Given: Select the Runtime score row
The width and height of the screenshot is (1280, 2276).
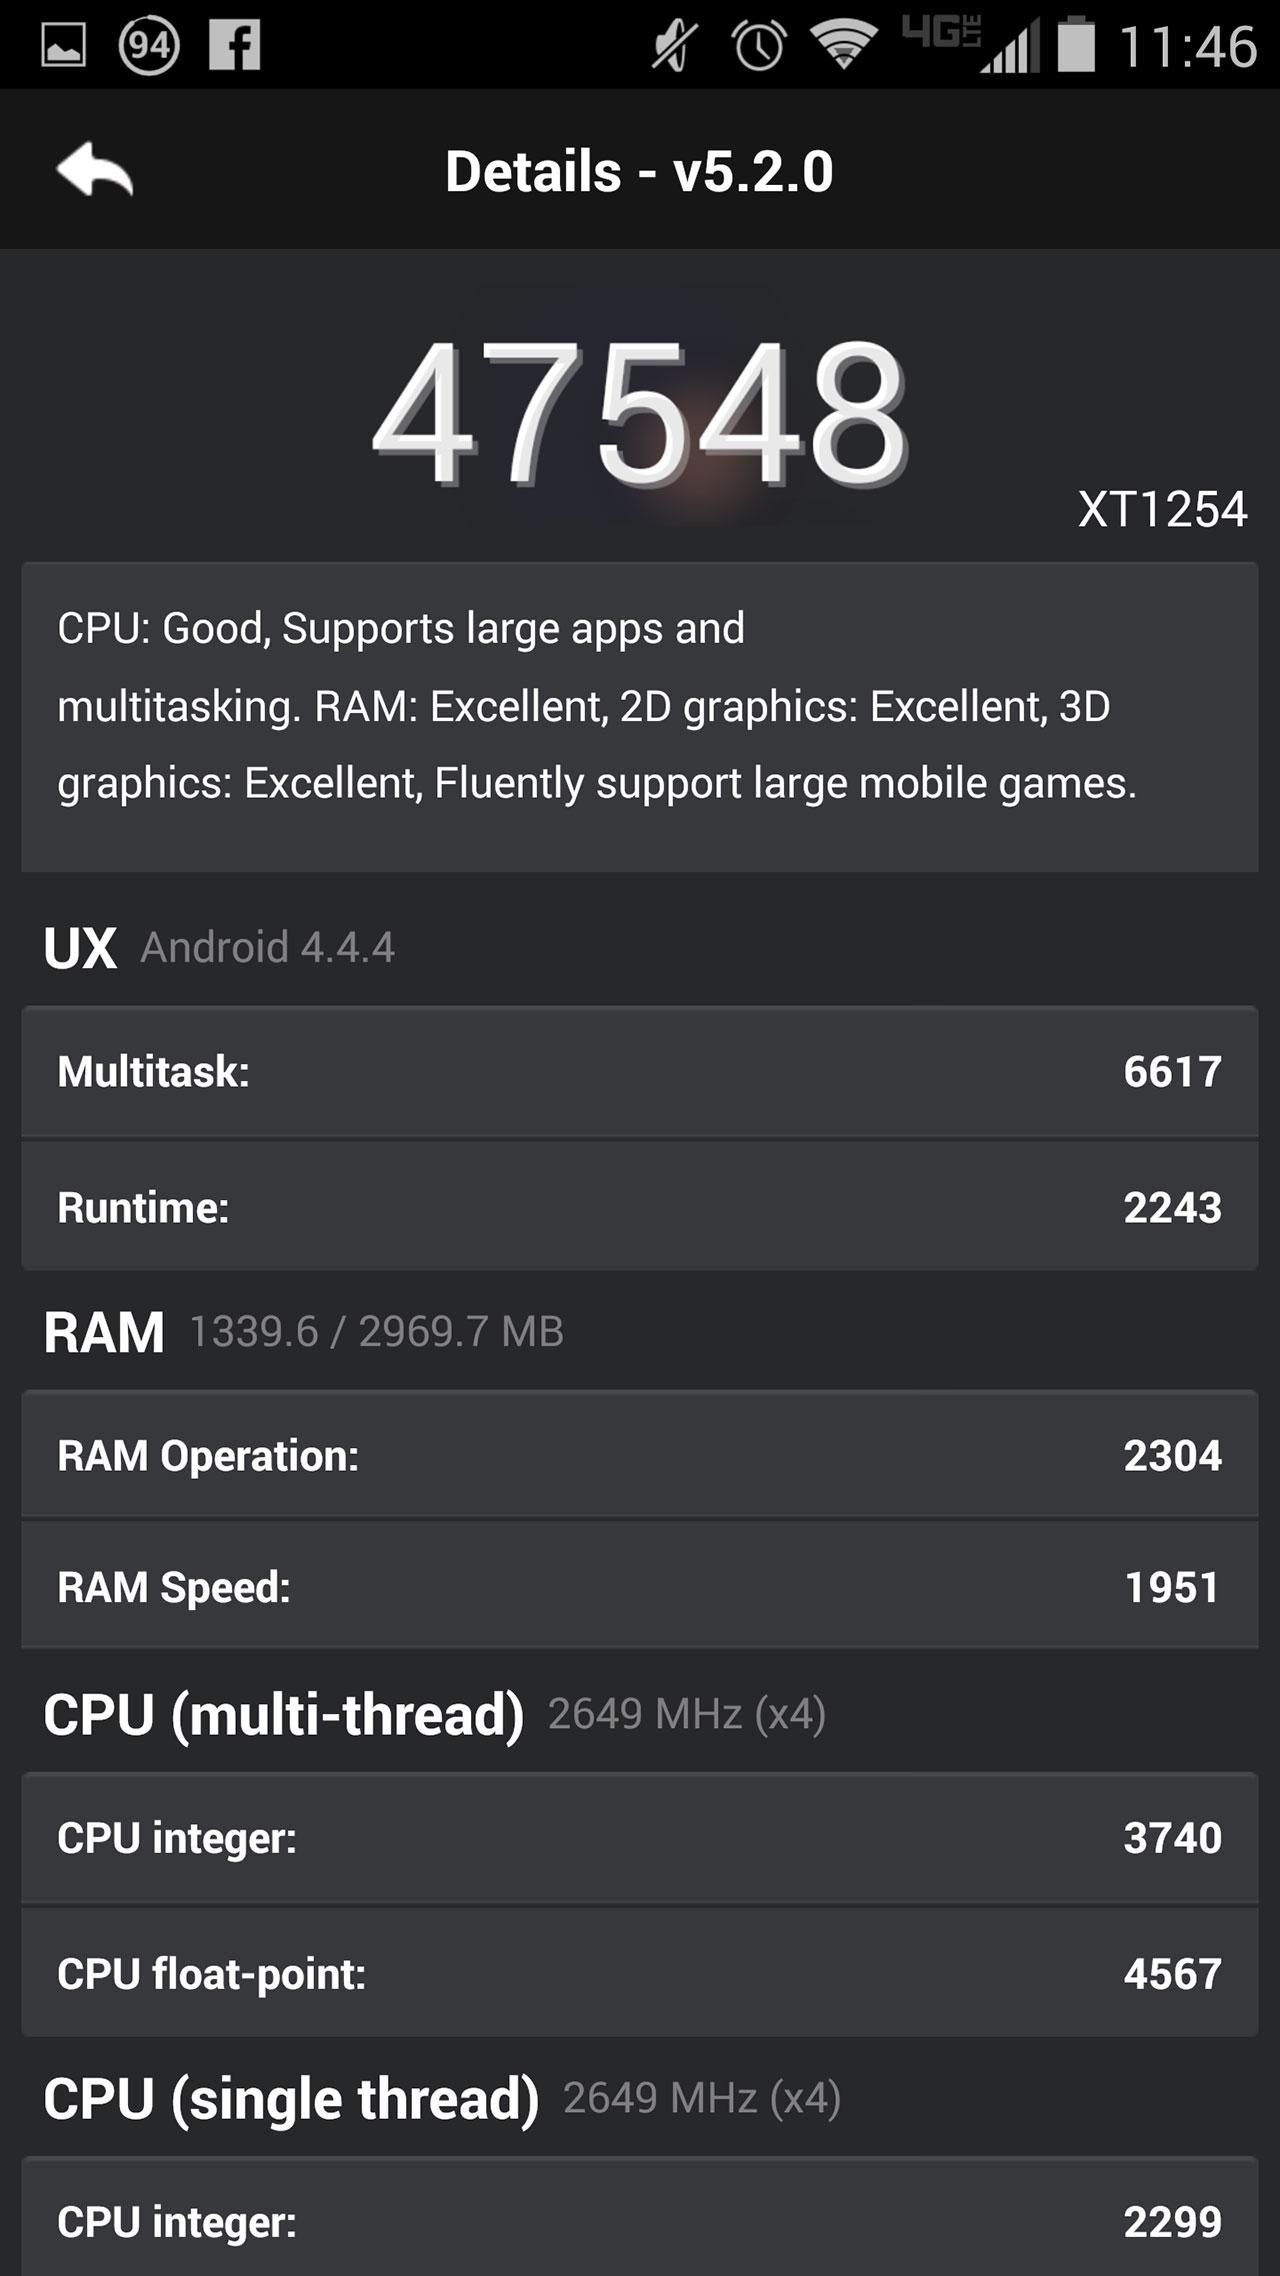Looking at the screenshot, I should (x=640, y=1208).
